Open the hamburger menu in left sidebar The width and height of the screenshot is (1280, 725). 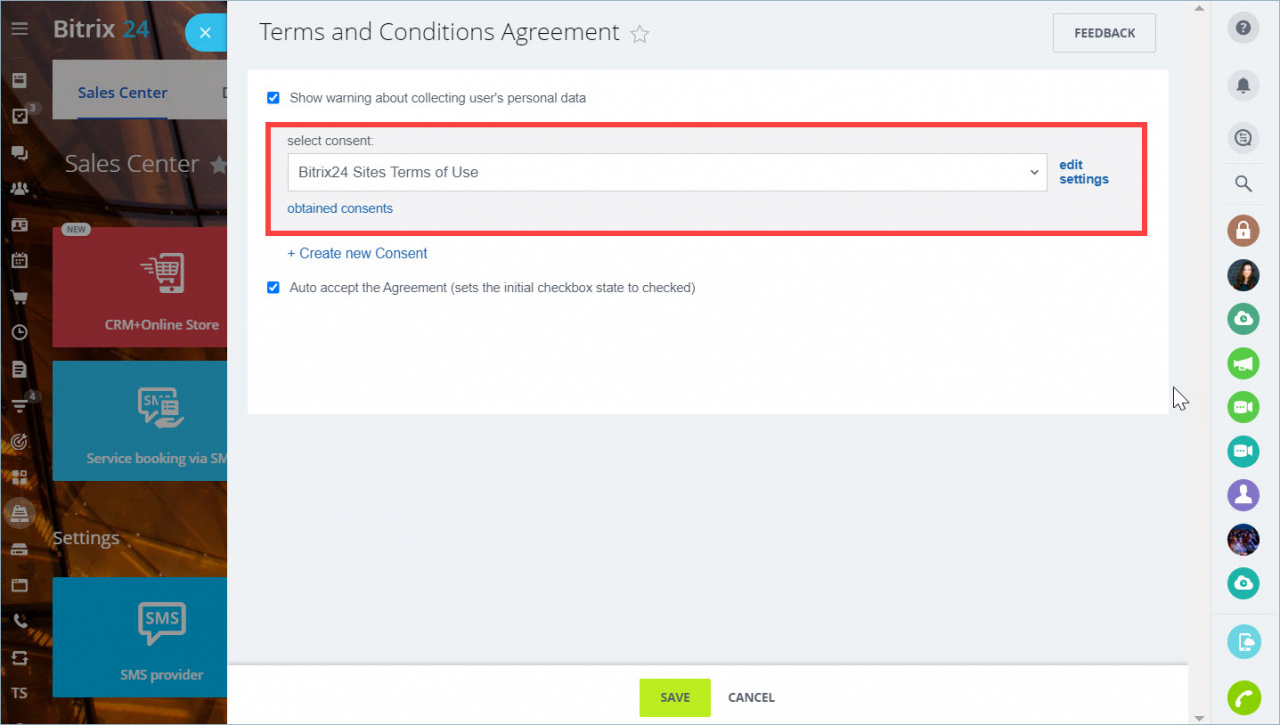(x=19, y=28)
